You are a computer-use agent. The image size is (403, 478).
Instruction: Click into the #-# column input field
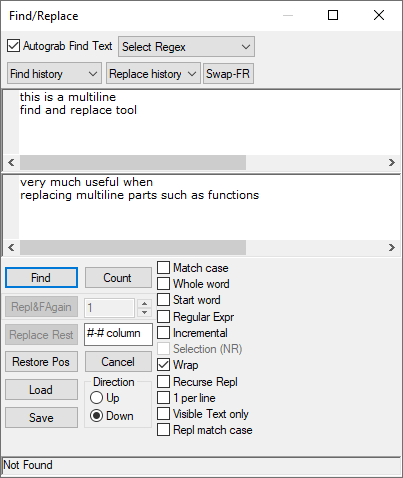click(x=118, y=334)
